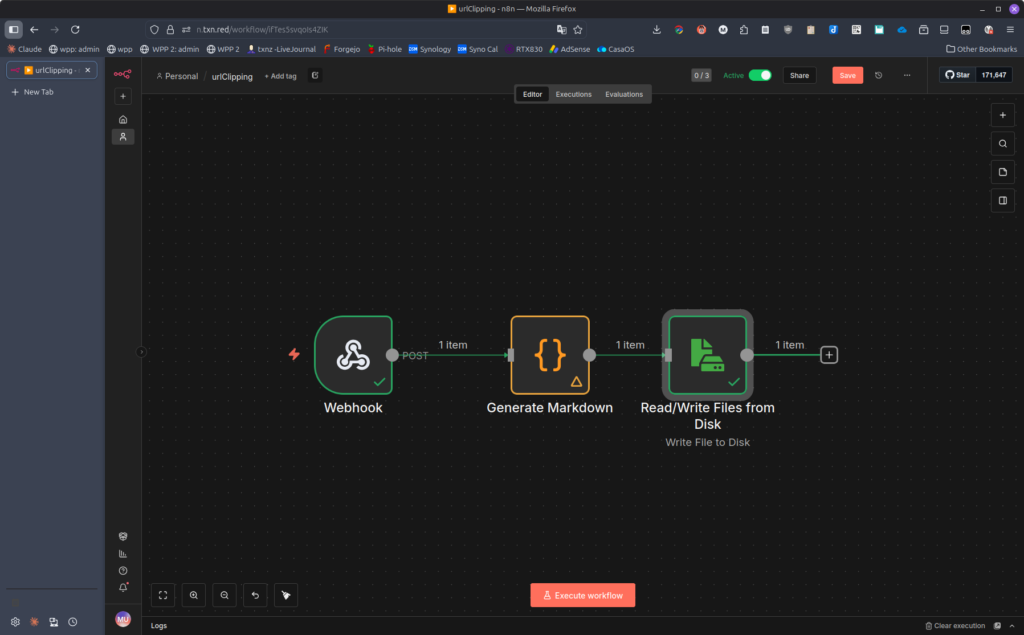Open the notifications bell in sidebar
The height and width of the screenshot is (635, 1024).
123,587
